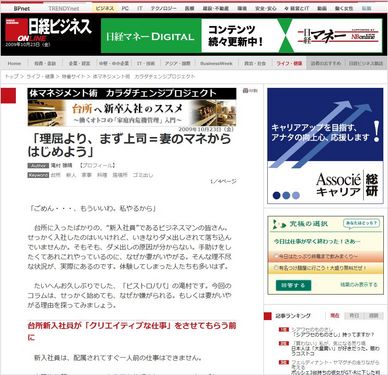Select the first orange poll option radio button

coord(276,256)
